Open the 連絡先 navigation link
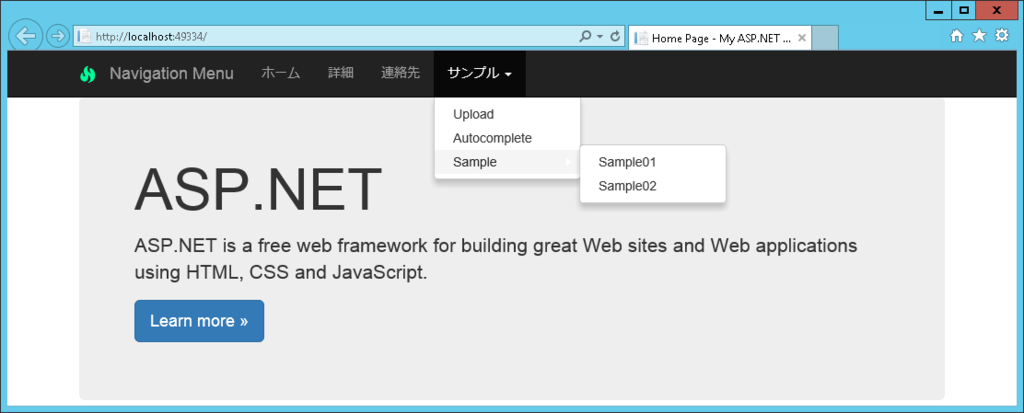 pos(400,73)
